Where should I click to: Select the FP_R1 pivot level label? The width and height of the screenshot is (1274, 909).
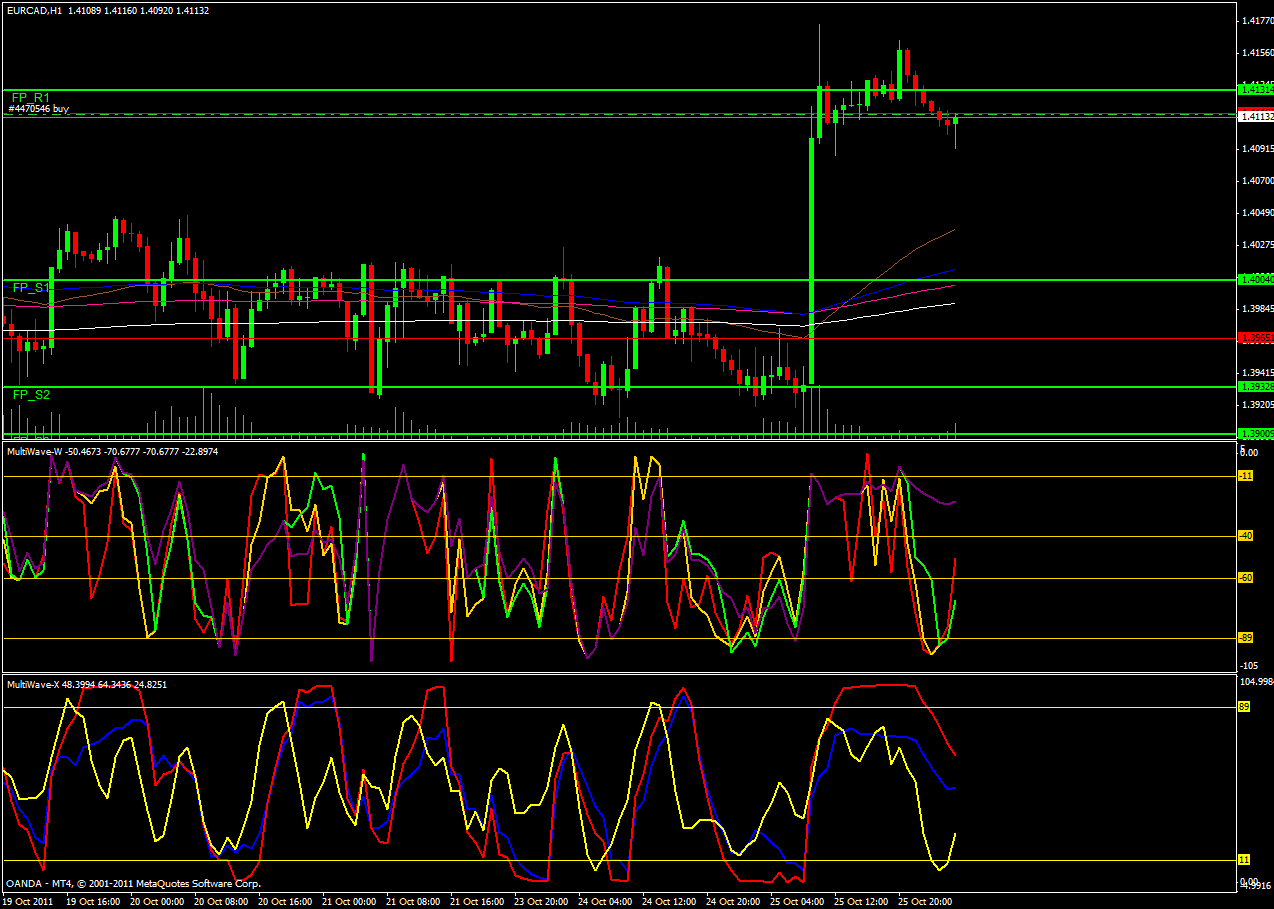pyautogui.click(x=31, y=98)
